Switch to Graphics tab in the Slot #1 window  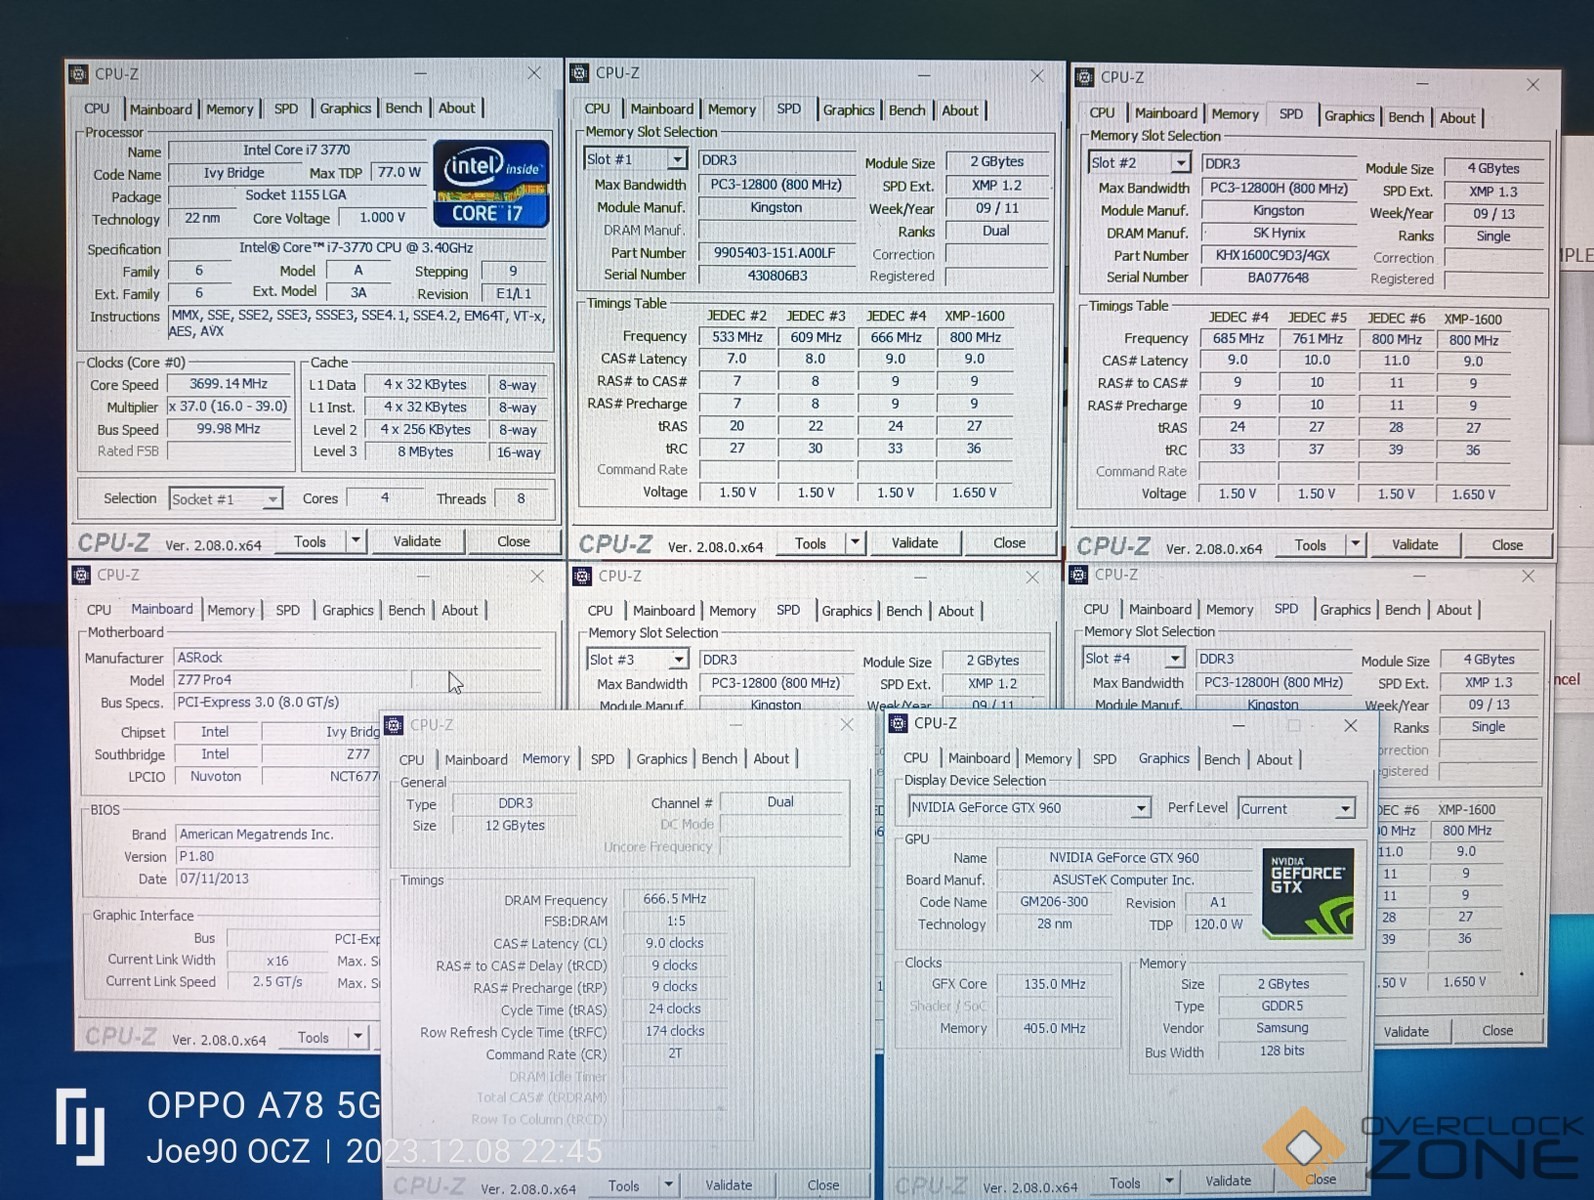click(x=849, y=110)
